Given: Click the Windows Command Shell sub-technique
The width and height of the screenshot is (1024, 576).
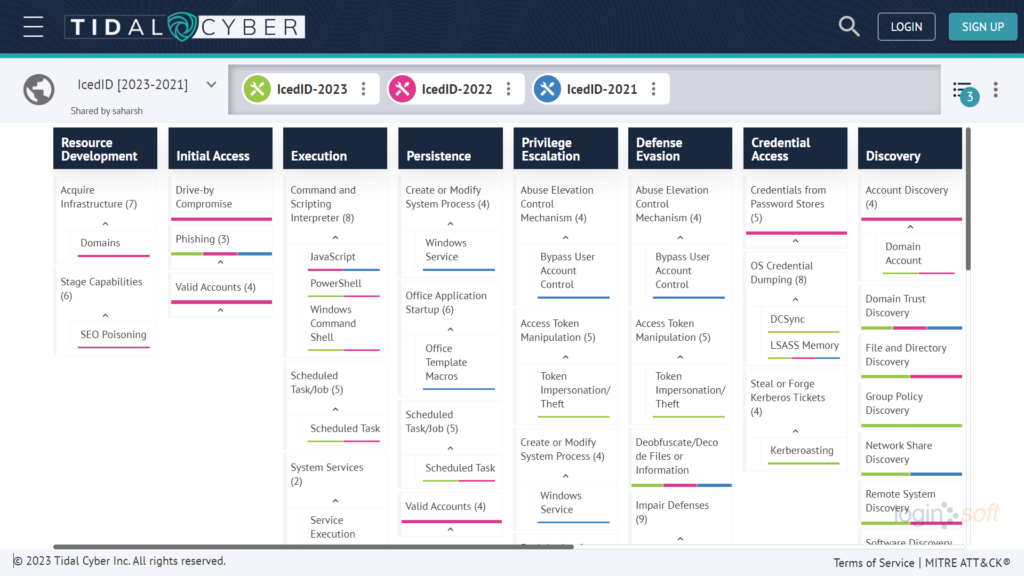Looking at the screenshot, I should (332, 323).
